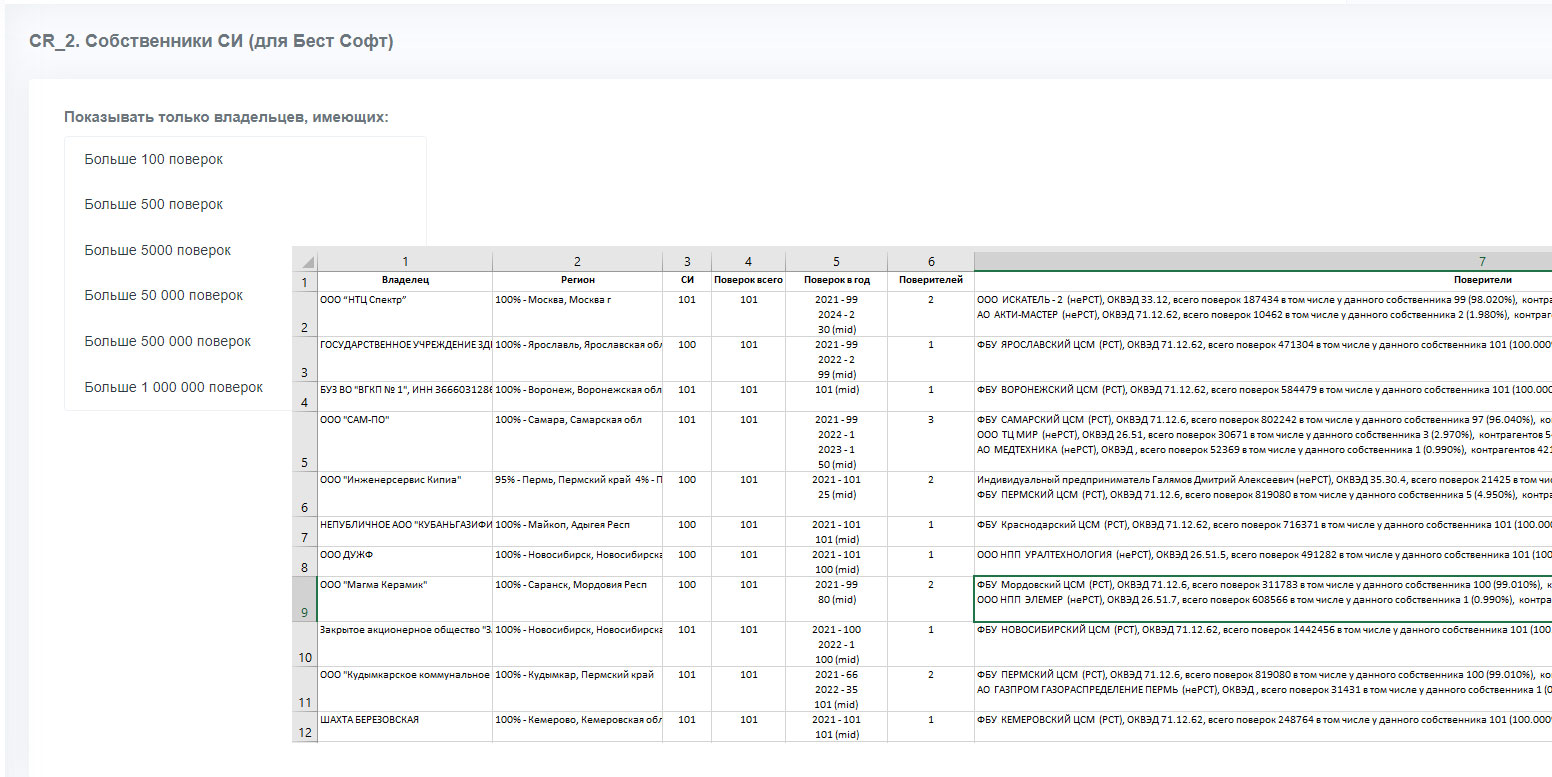Viewport: 1552px width, 777px height.
Task: Choose the "Больше 100 поверок" filter option
Action: 154,159
